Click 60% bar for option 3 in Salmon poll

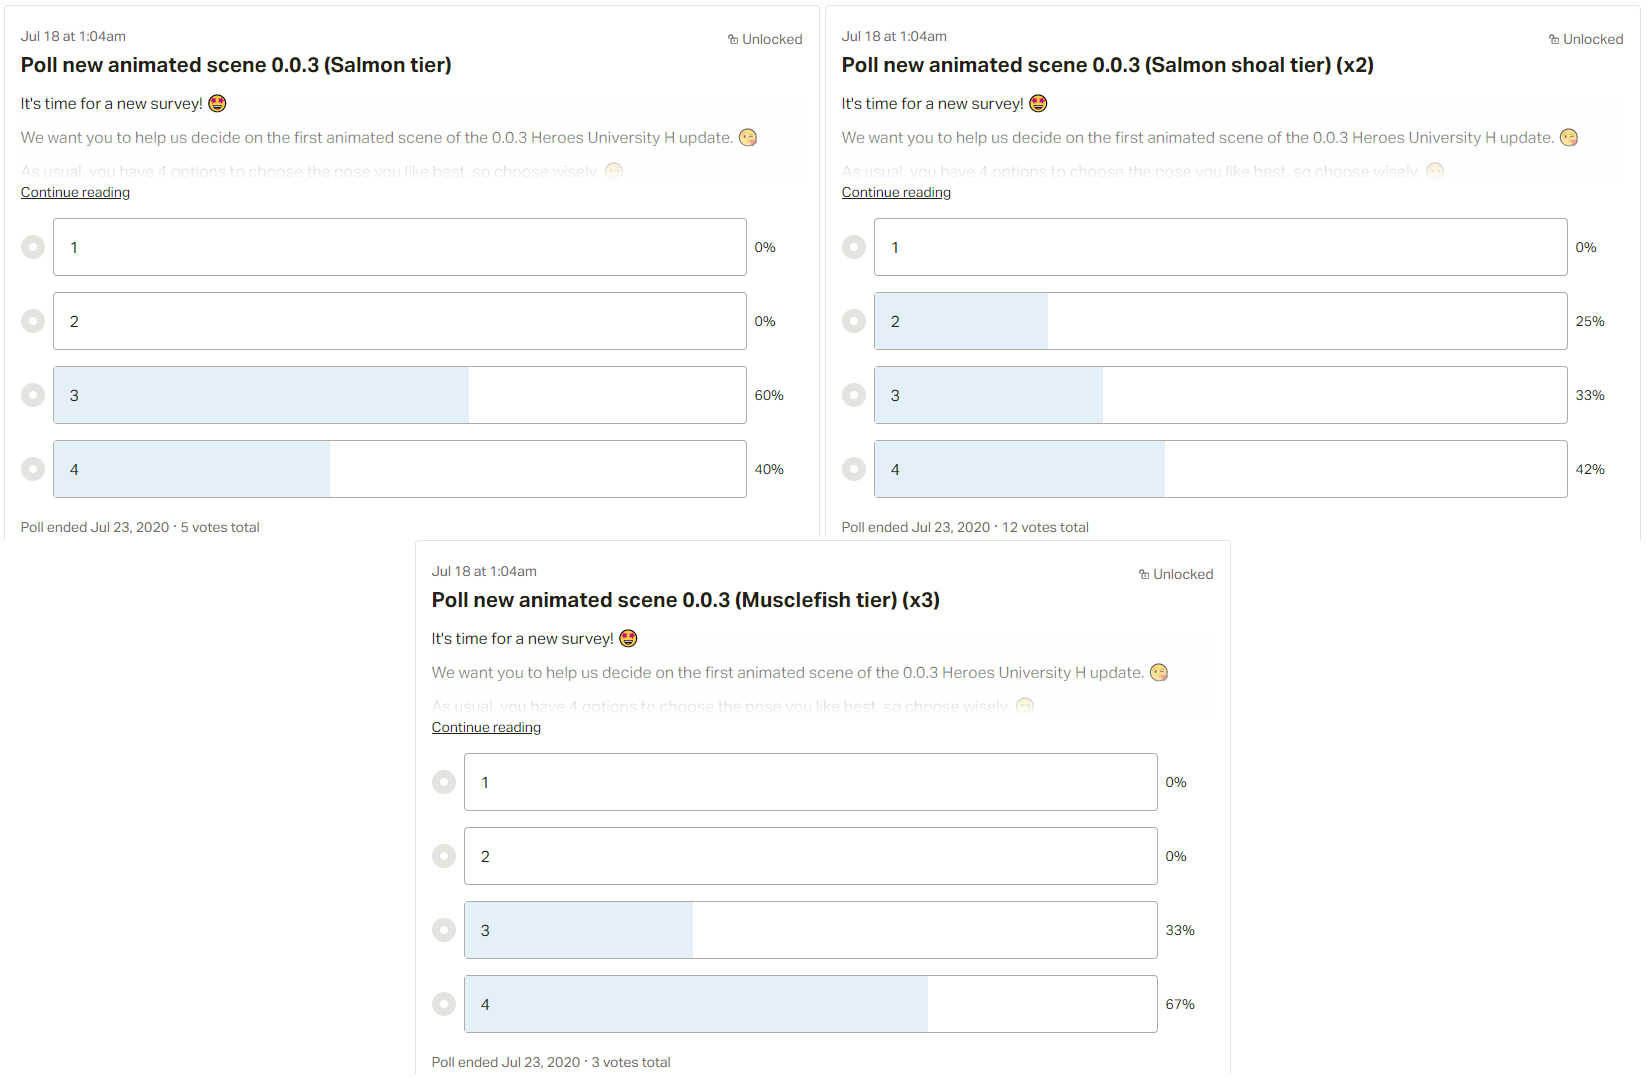pos(400,395)
